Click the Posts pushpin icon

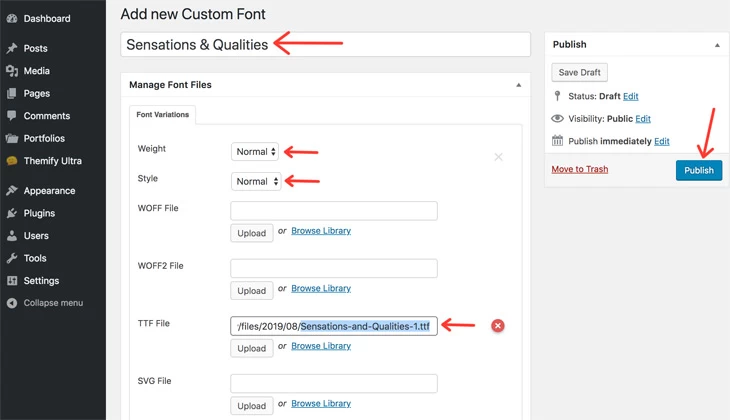point(12,48)
